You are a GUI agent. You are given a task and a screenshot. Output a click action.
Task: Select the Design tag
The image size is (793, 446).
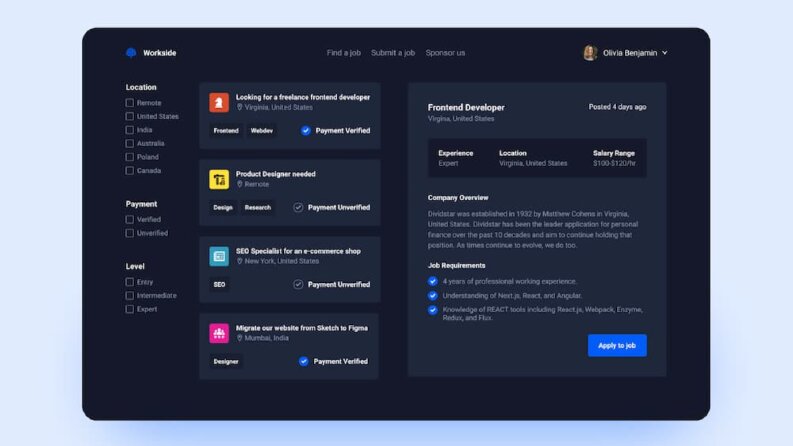[x=223, y=207]
